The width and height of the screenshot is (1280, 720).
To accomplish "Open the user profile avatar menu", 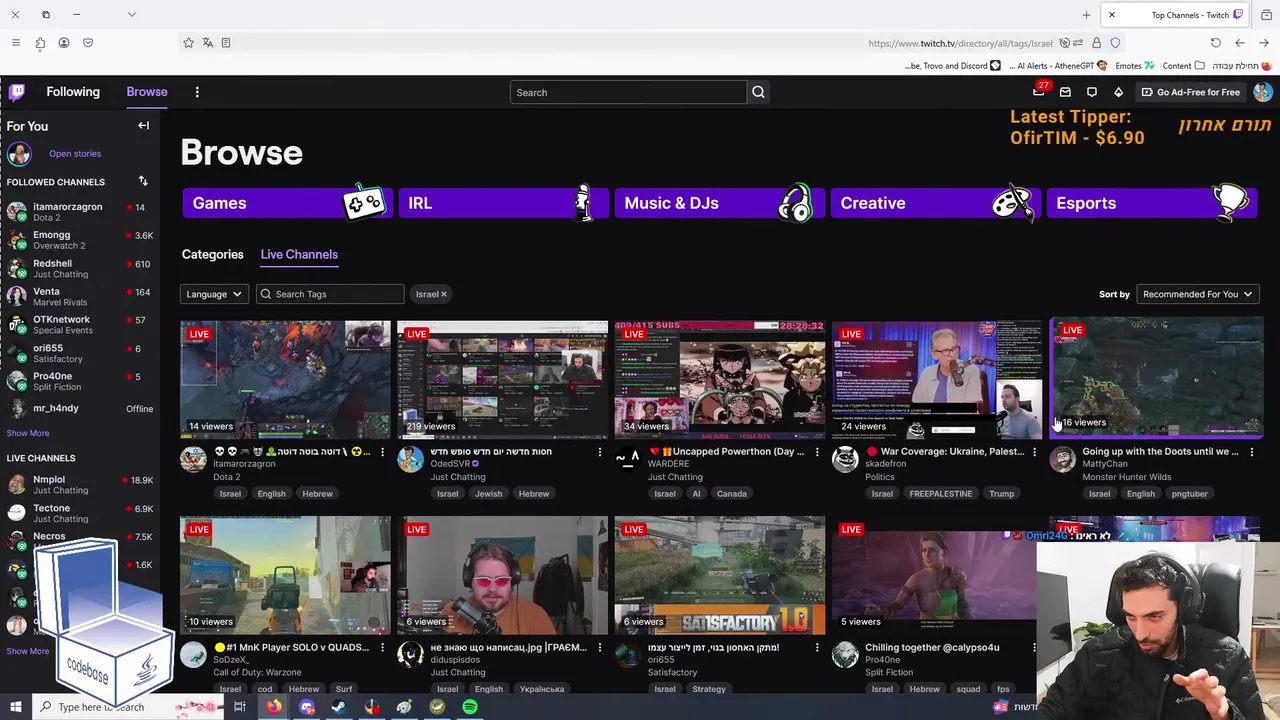I will (1263, 92).
